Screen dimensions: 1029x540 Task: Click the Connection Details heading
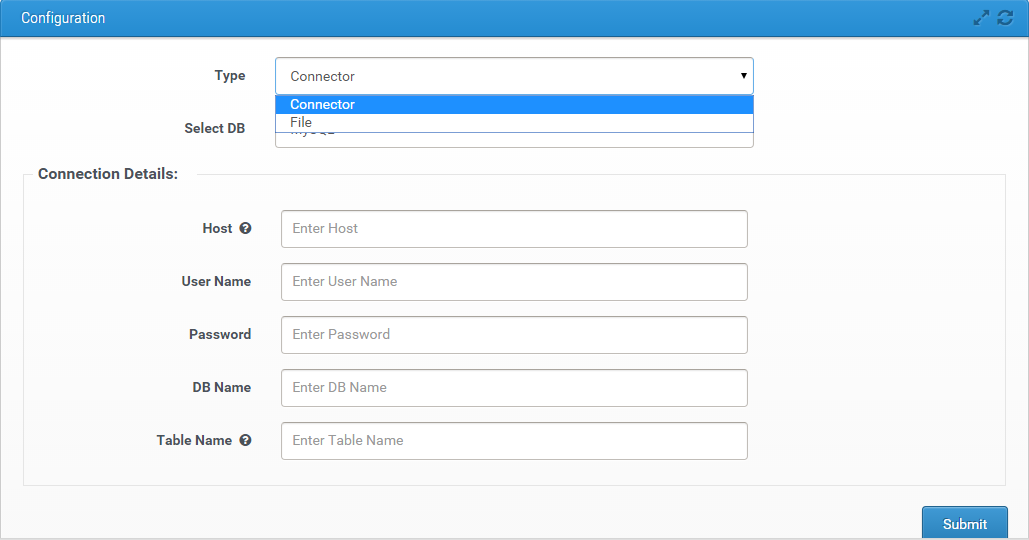[x=108, y=174]
